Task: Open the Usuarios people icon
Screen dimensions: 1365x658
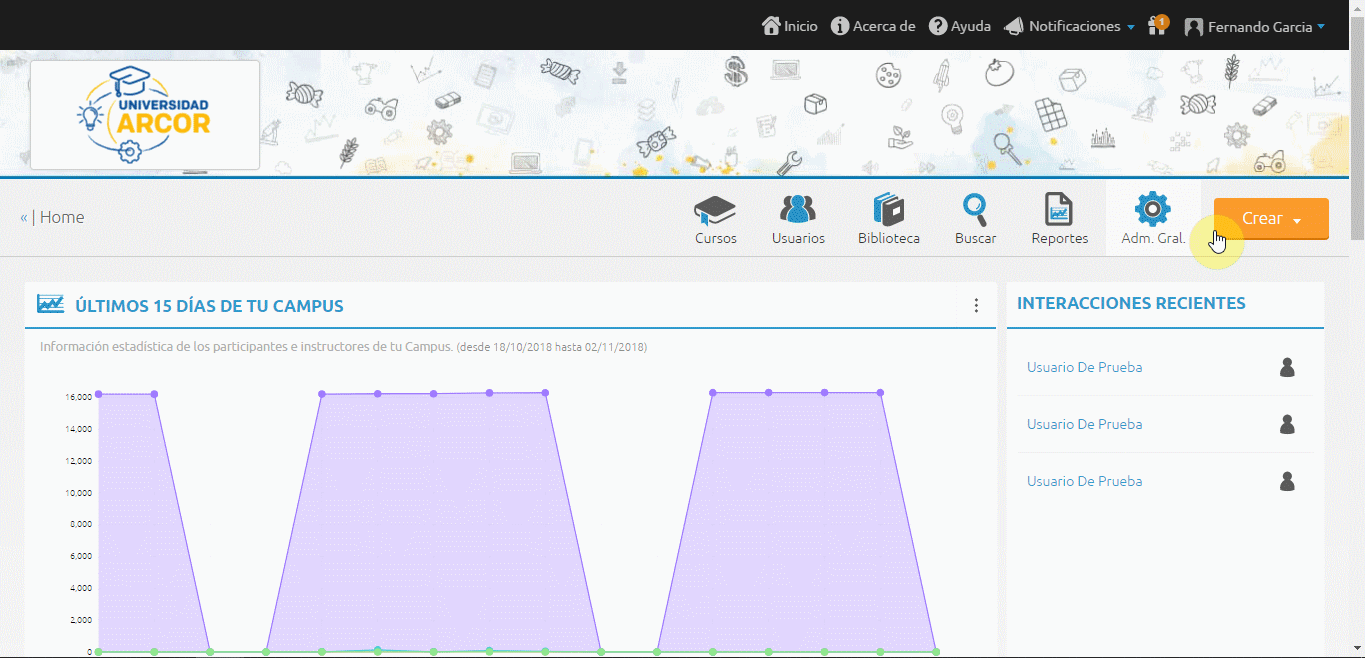Action: [x=798, y=210]
